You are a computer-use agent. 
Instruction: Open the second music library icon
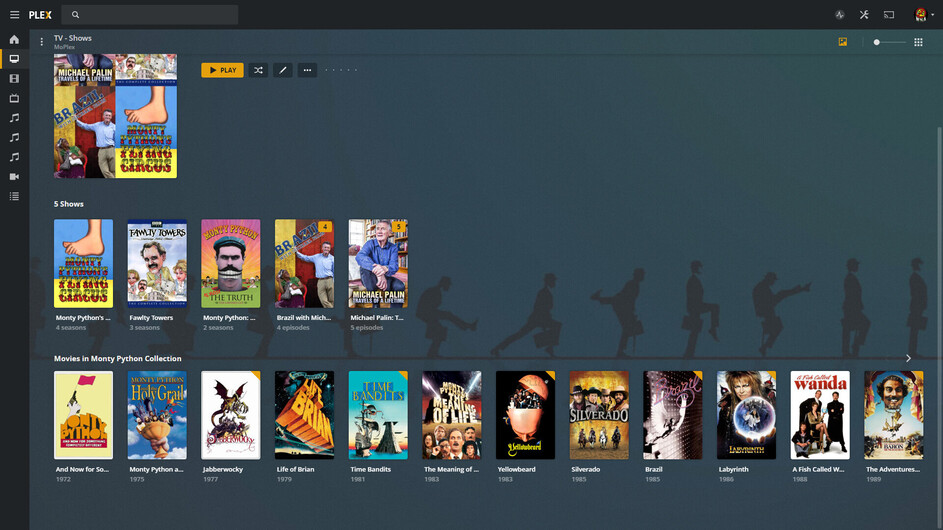point(14,137)
